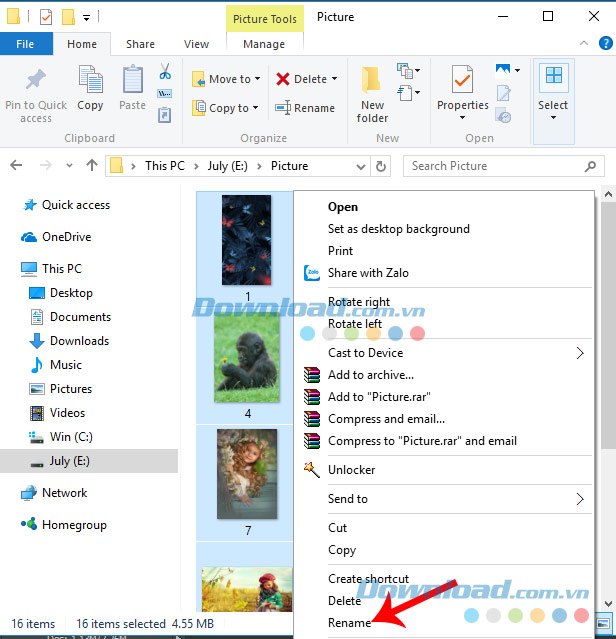
Task: Open the address bar history dropdown
Action: click(361, 166)
